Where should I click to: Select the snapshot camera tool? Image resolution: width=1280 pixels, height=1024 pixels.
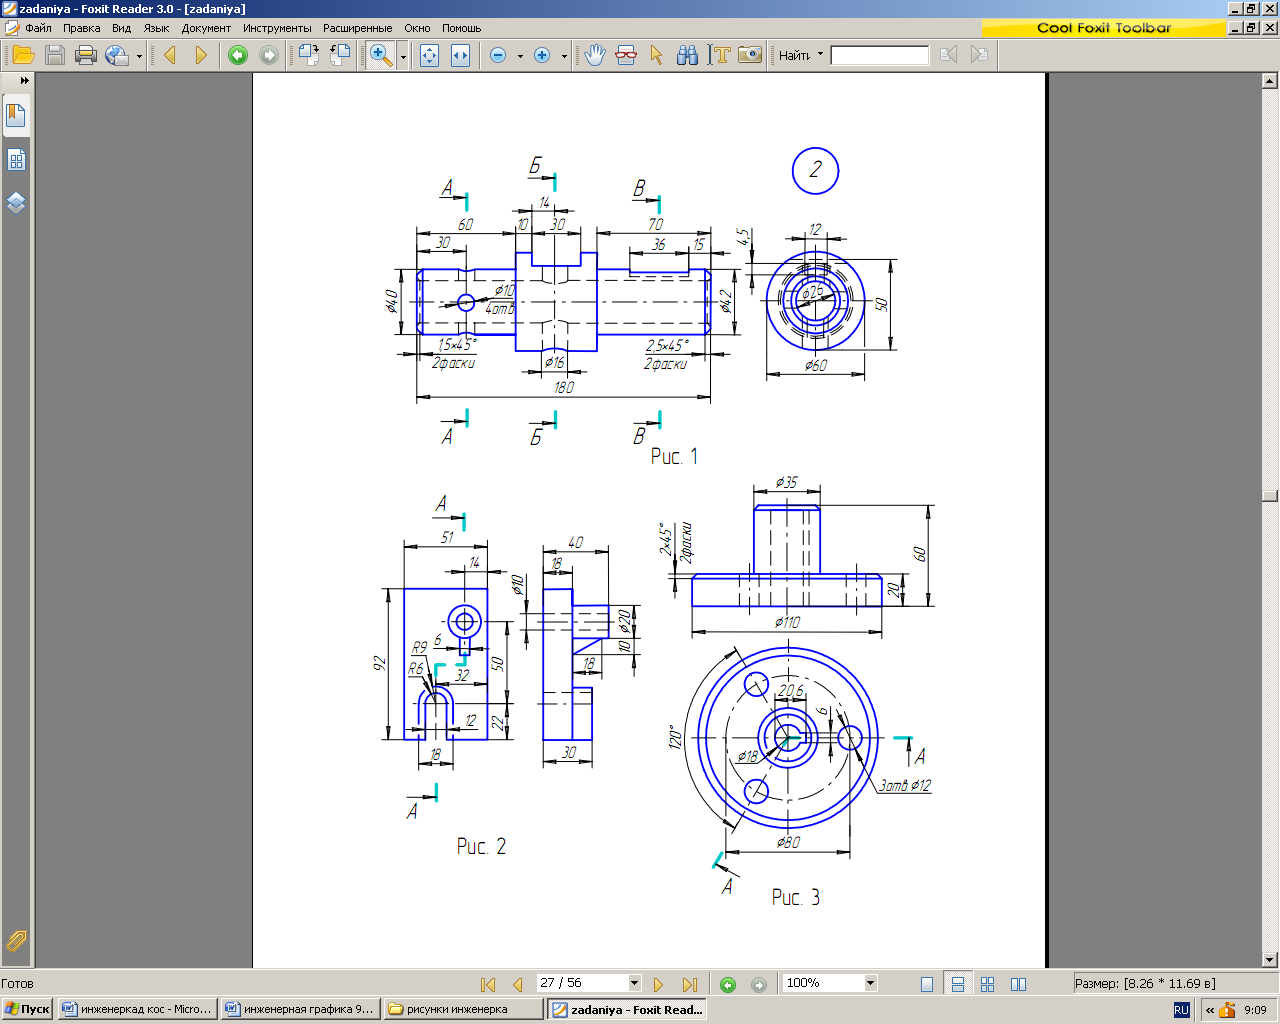750,55
